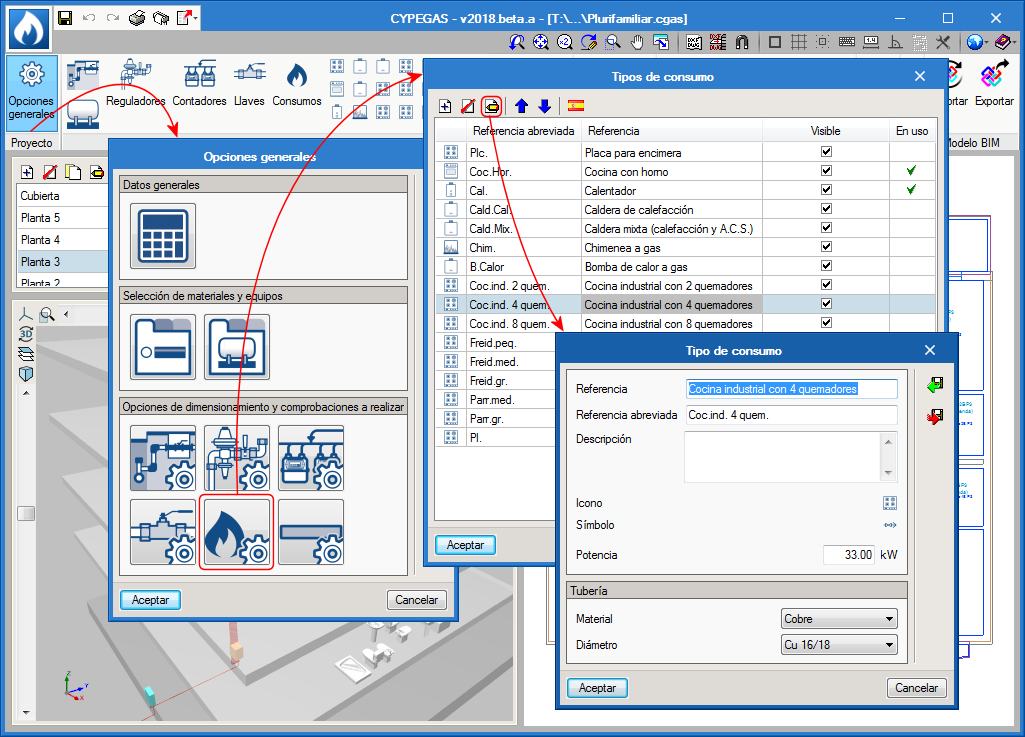Click Aceptar in Tipos de consumo dialog
This screenshot has width=1025, height=737.
tap(465, 545)
